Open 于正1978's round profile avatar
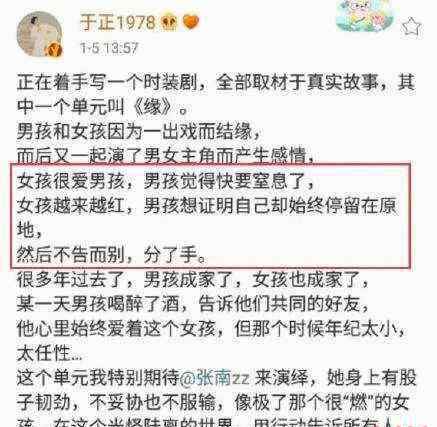The width and height of the screenshot is (437, 427). click(39, 34)
